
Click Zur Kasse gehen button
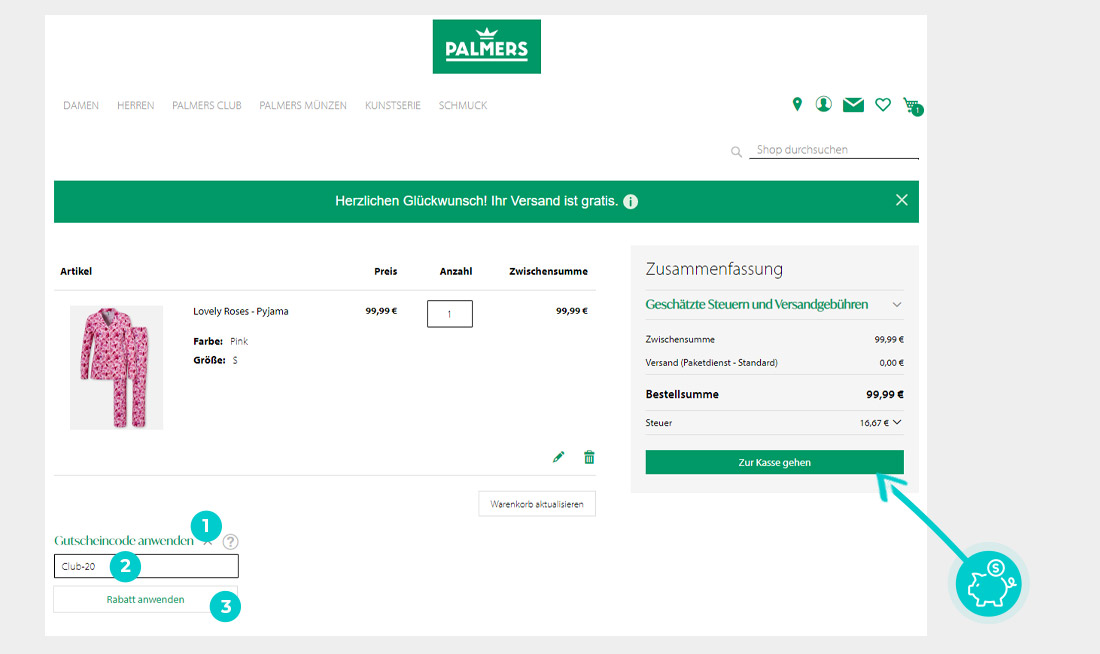[x=774, y=462]
